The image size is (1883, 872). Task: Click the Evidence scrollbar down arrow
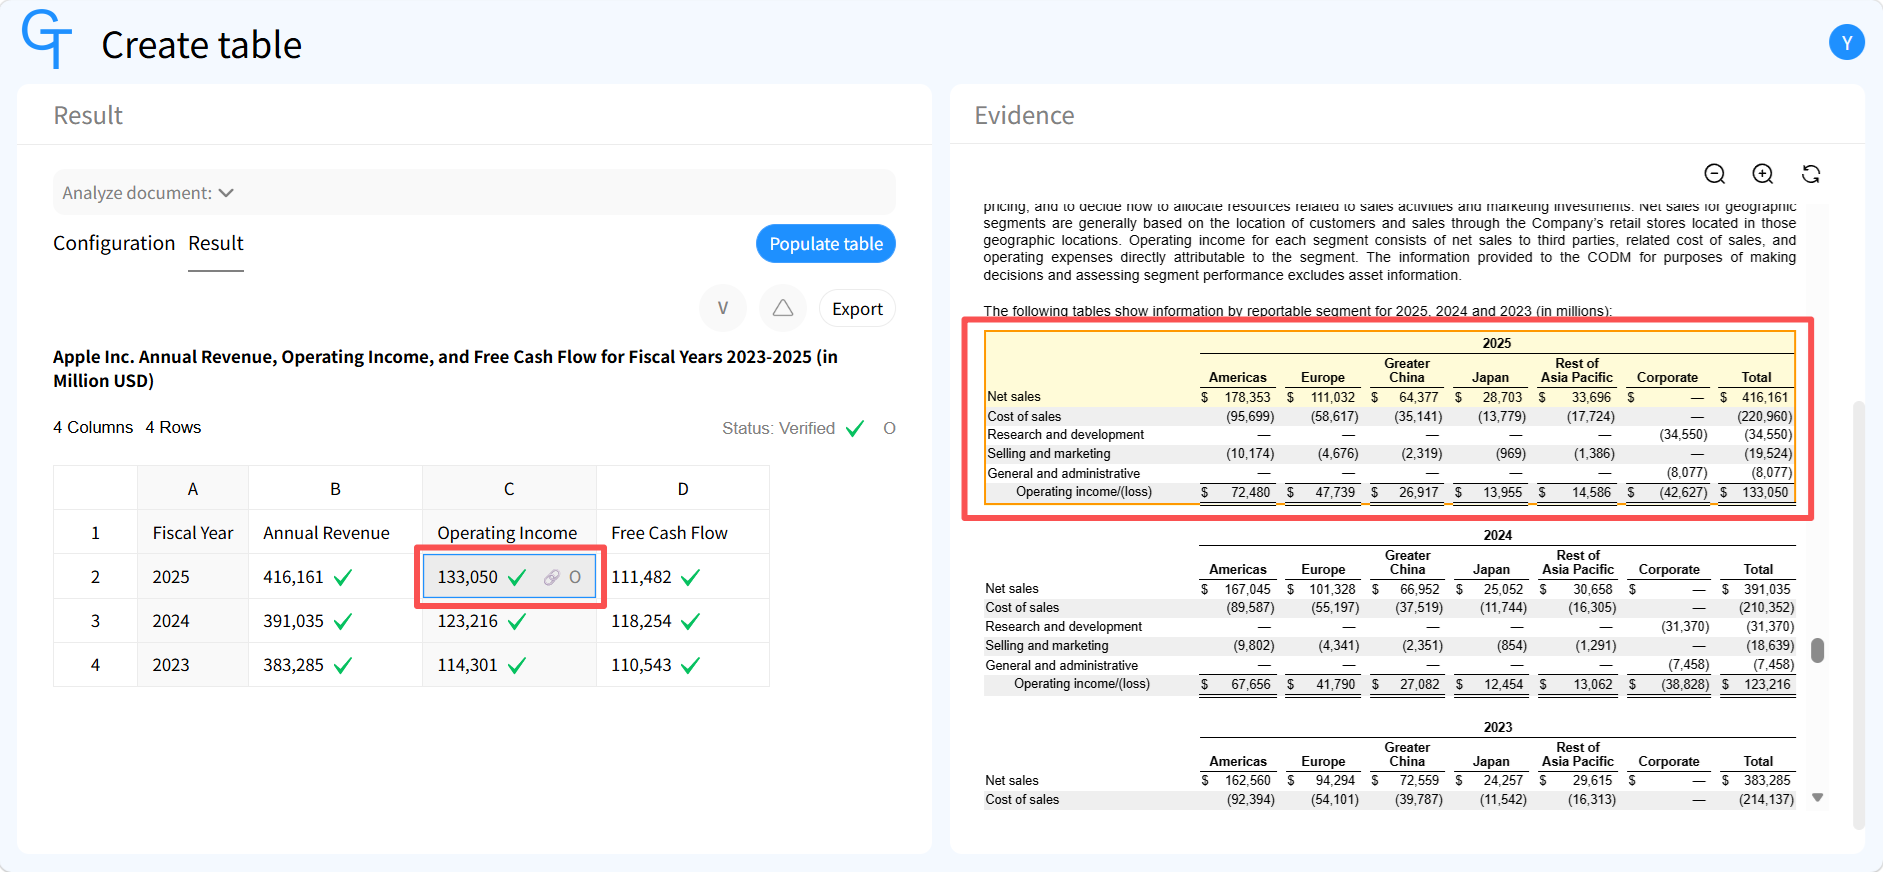point(1817,798)
